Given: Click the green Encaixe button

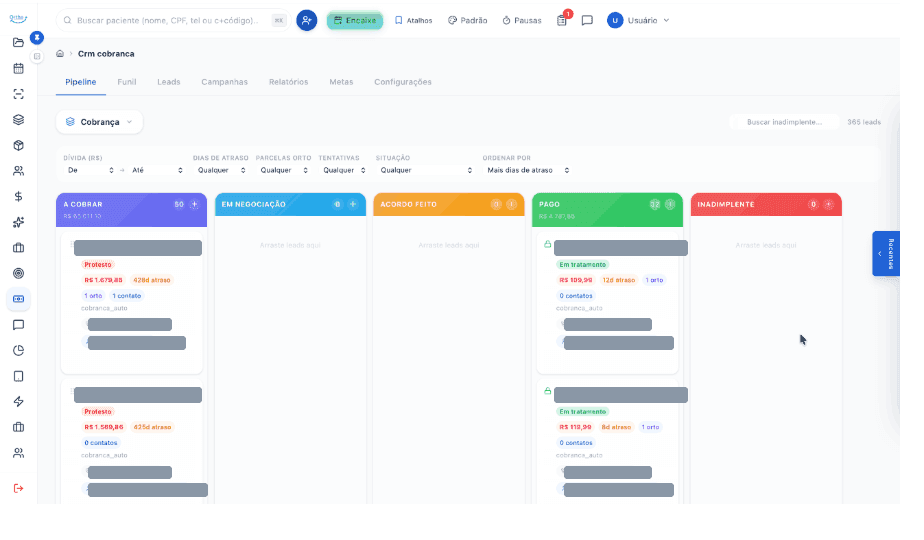Looking at the screenshot, I should (355, 20).
